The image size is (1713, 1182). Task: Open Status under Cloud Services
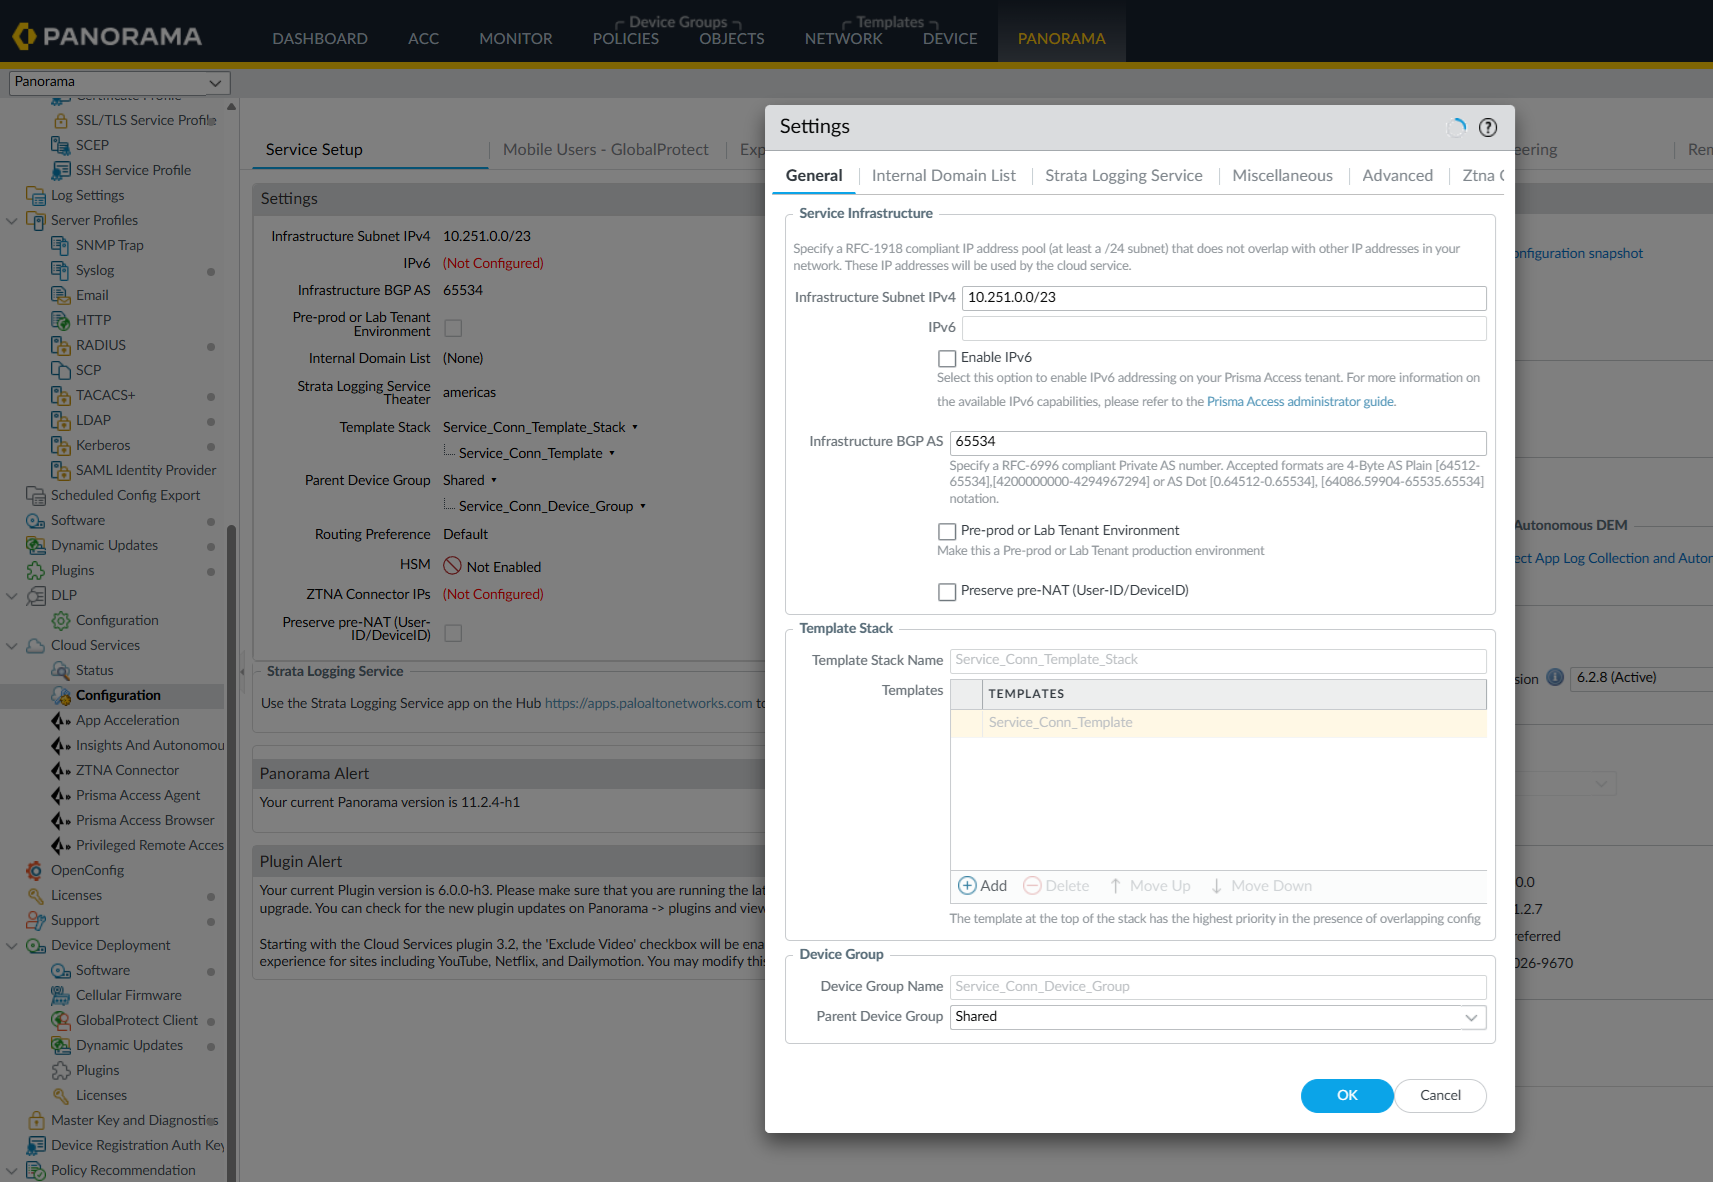[x=94, y=670]
